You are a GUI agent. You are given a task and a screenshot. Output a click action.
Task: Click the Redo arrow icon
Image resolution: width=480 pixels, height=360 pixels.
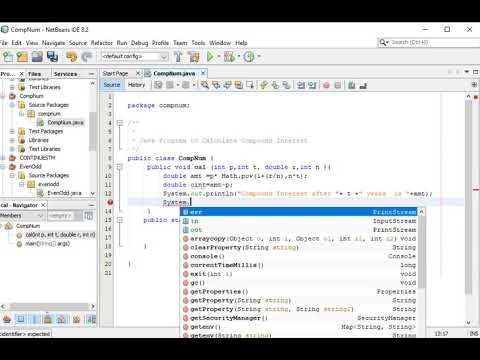click(x=87, y=57)
